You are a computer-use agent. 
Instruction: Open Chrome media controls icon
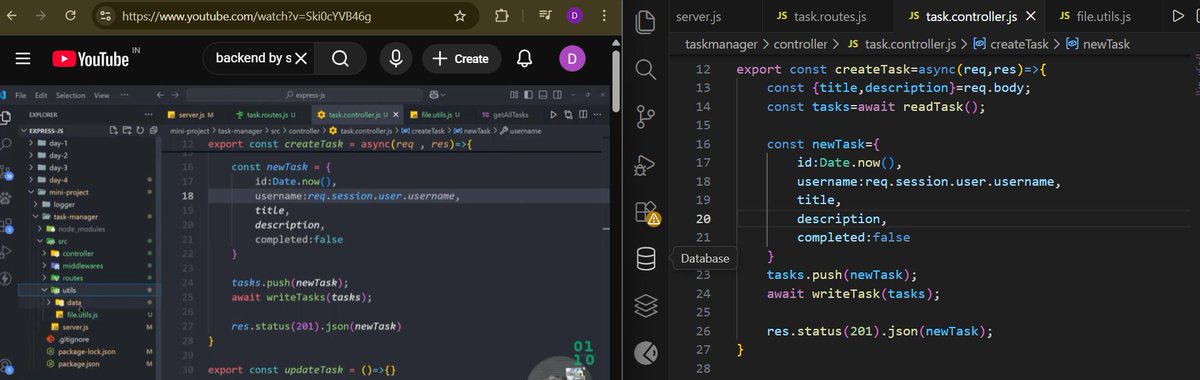click(544, 16)
